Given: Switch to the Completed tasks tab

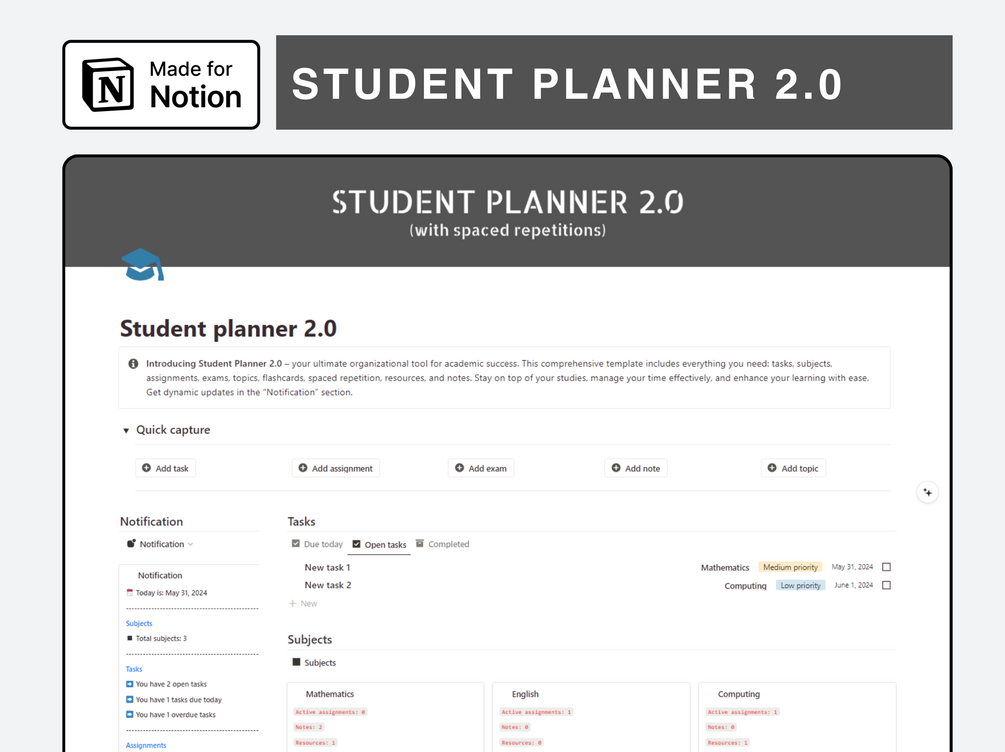Looking at the screenshot, I should (x=442, y=544).
